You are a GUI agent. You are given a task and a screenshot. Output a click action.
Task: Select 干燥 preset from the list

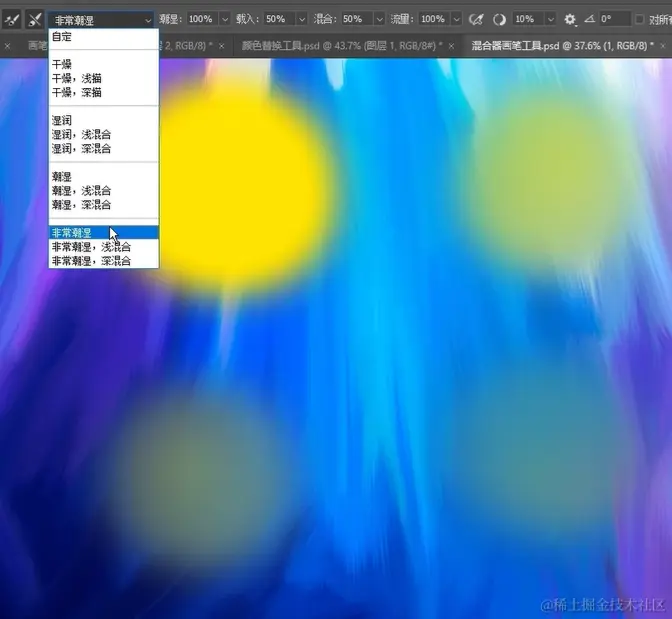click(104, 64)
